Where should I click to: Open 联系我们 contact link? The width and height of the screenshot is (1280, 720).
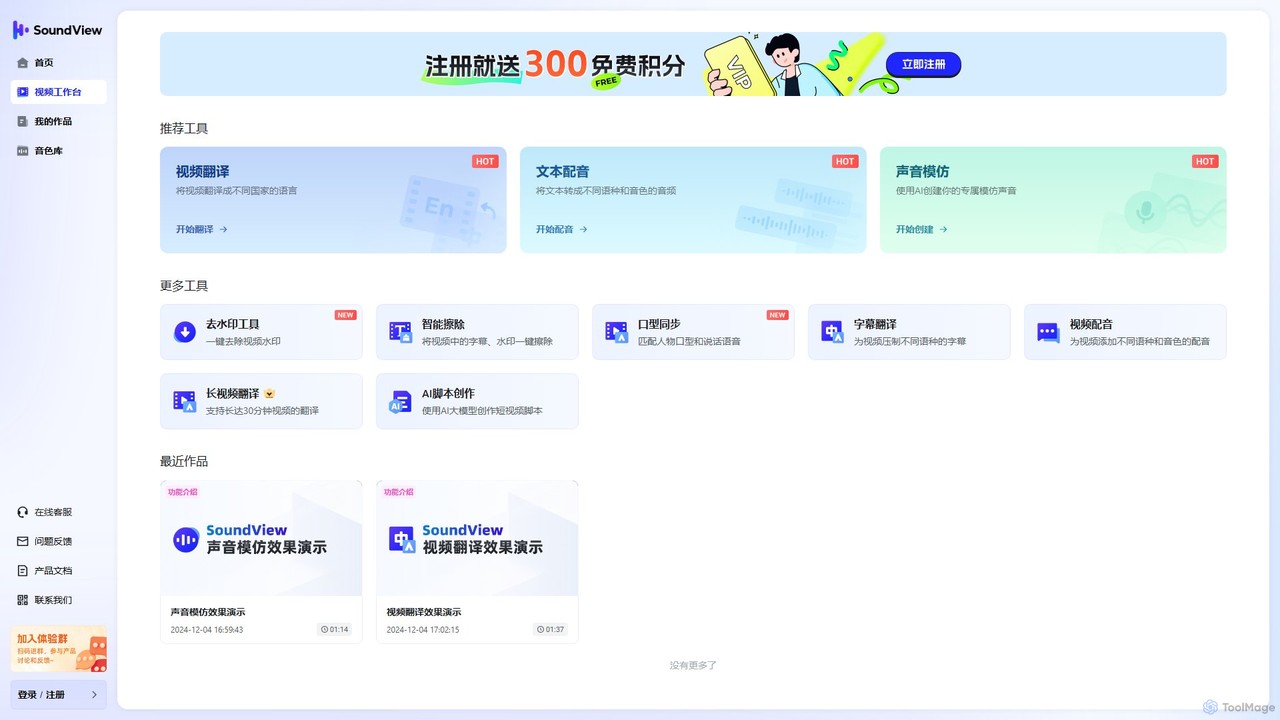[x=53, y=600]
